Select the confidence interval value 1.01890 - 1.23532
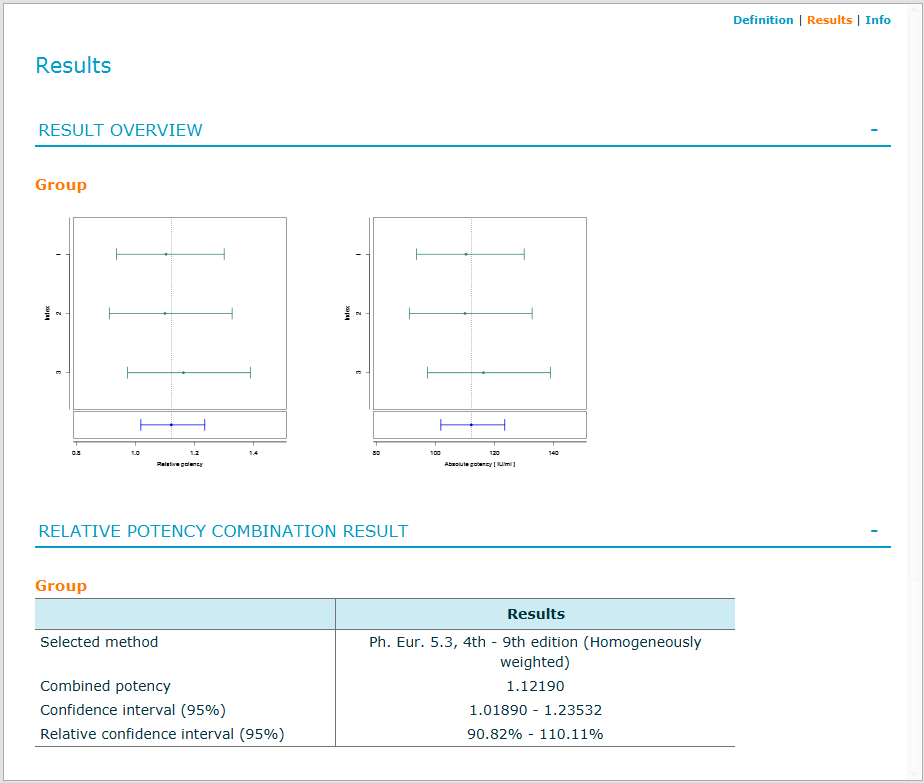The height and width of the screenshot is (783, 924). point(535,710)
